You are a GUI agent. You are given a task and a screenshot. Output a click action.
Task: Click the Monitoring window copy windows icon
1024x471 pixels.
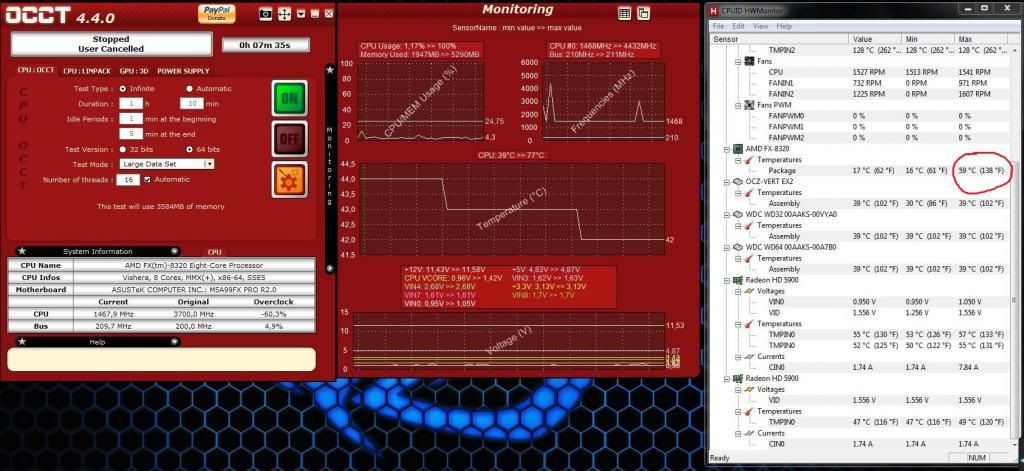point(643,13)
